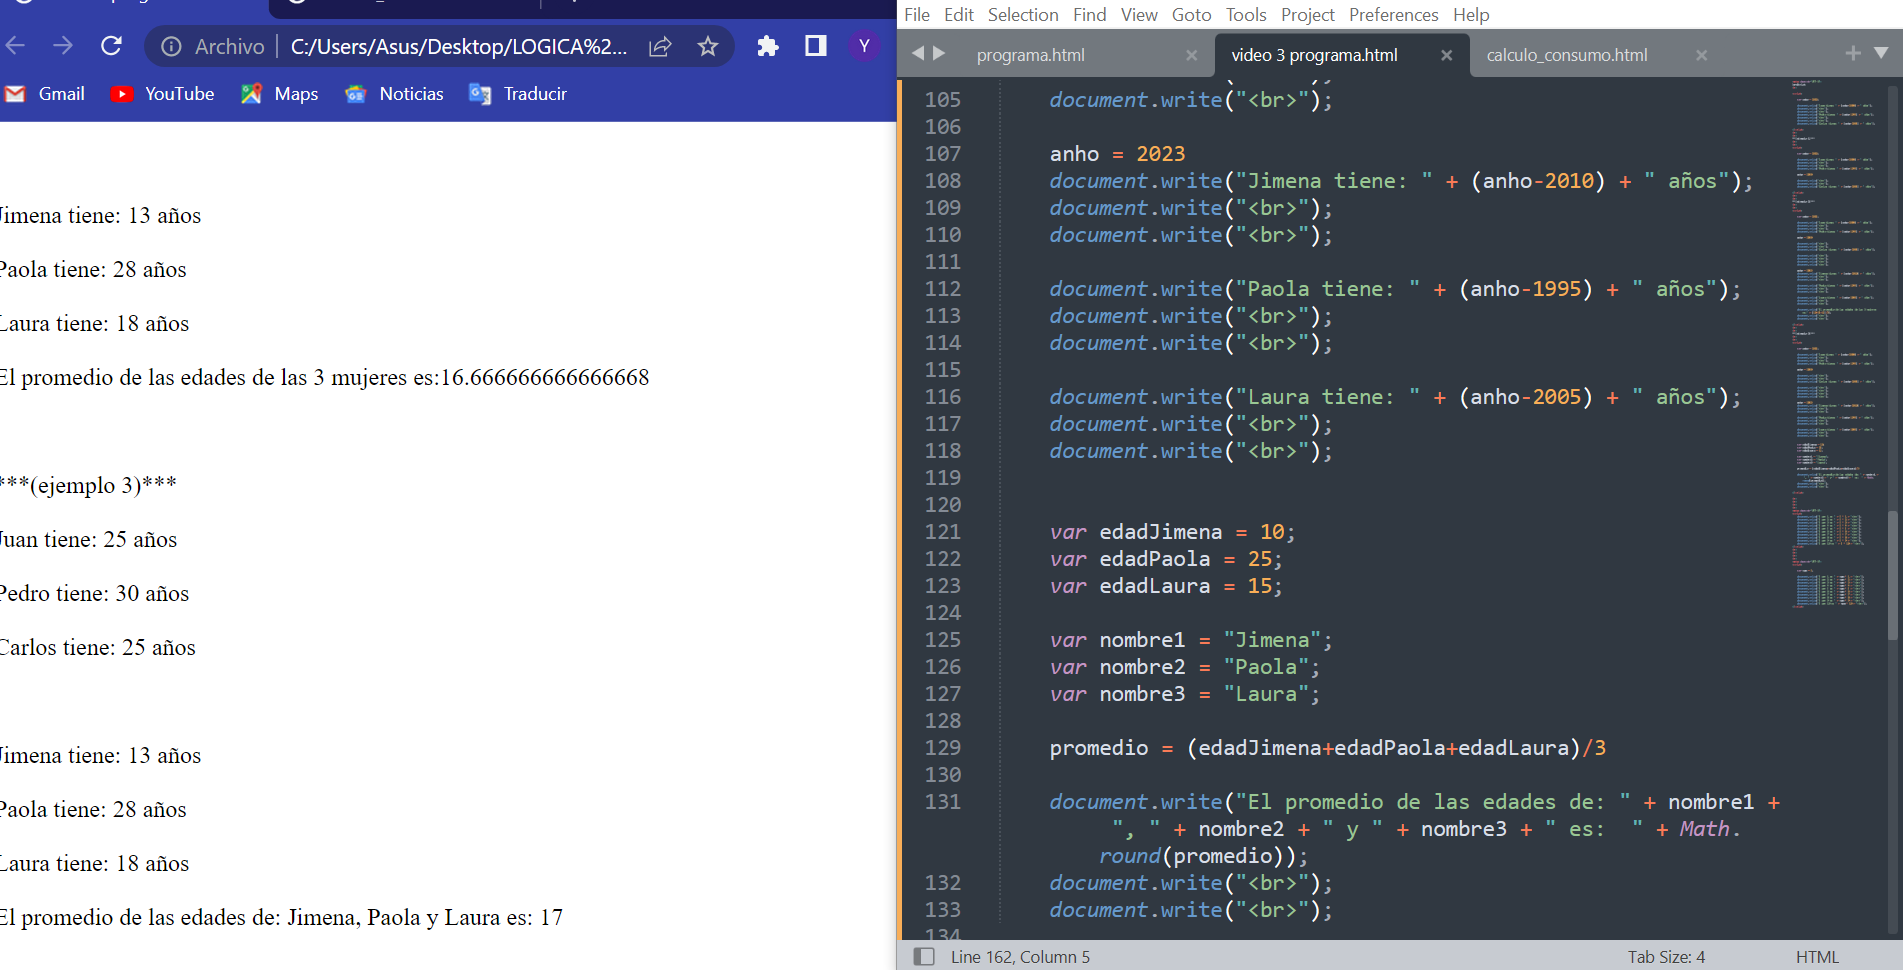Click the 'var nombre2 = "Paola";' line

(x=1185, y=667)
